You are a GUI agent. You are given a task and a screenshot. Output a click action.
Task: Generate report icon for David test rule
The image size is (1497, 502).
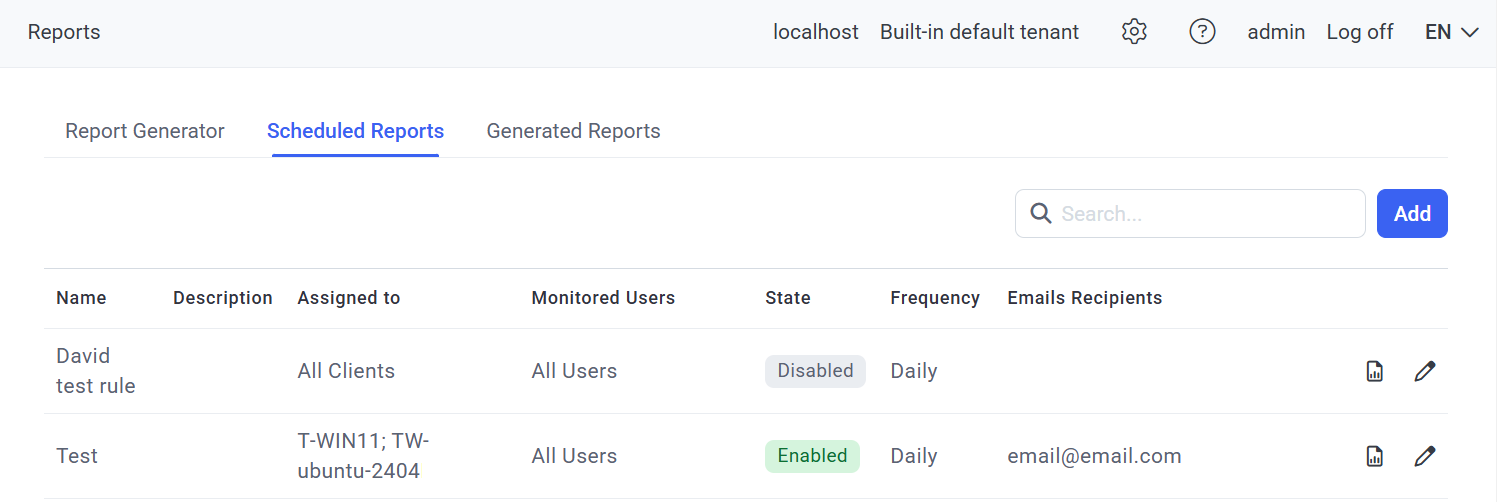click(x=1375, y=372)
